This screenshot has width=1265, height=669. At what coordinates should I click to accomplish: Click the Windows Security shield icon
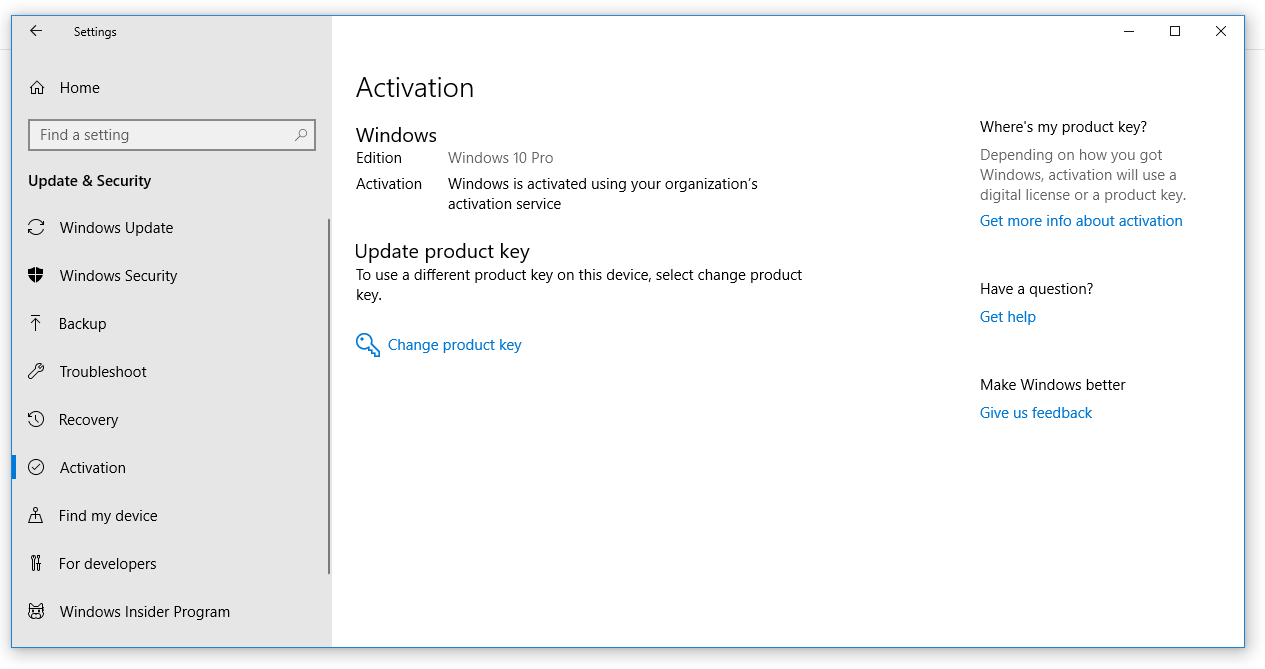[36, 276]
